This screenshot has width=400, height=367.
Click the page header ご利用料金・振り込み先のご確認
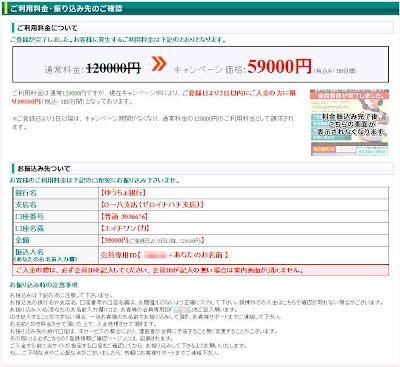click(66, 9)
